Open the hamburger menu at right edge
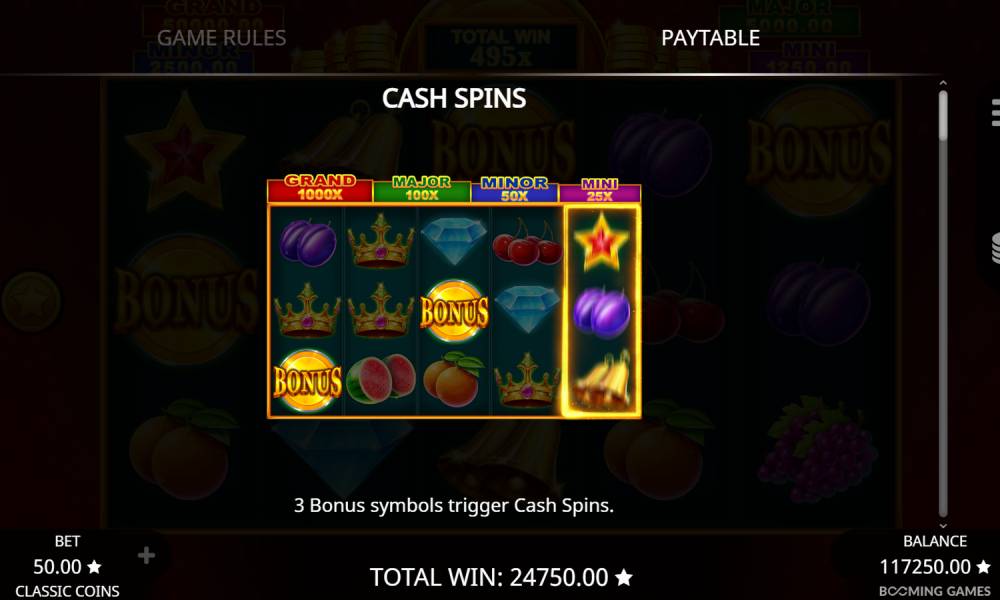 (x=995, y=113)
